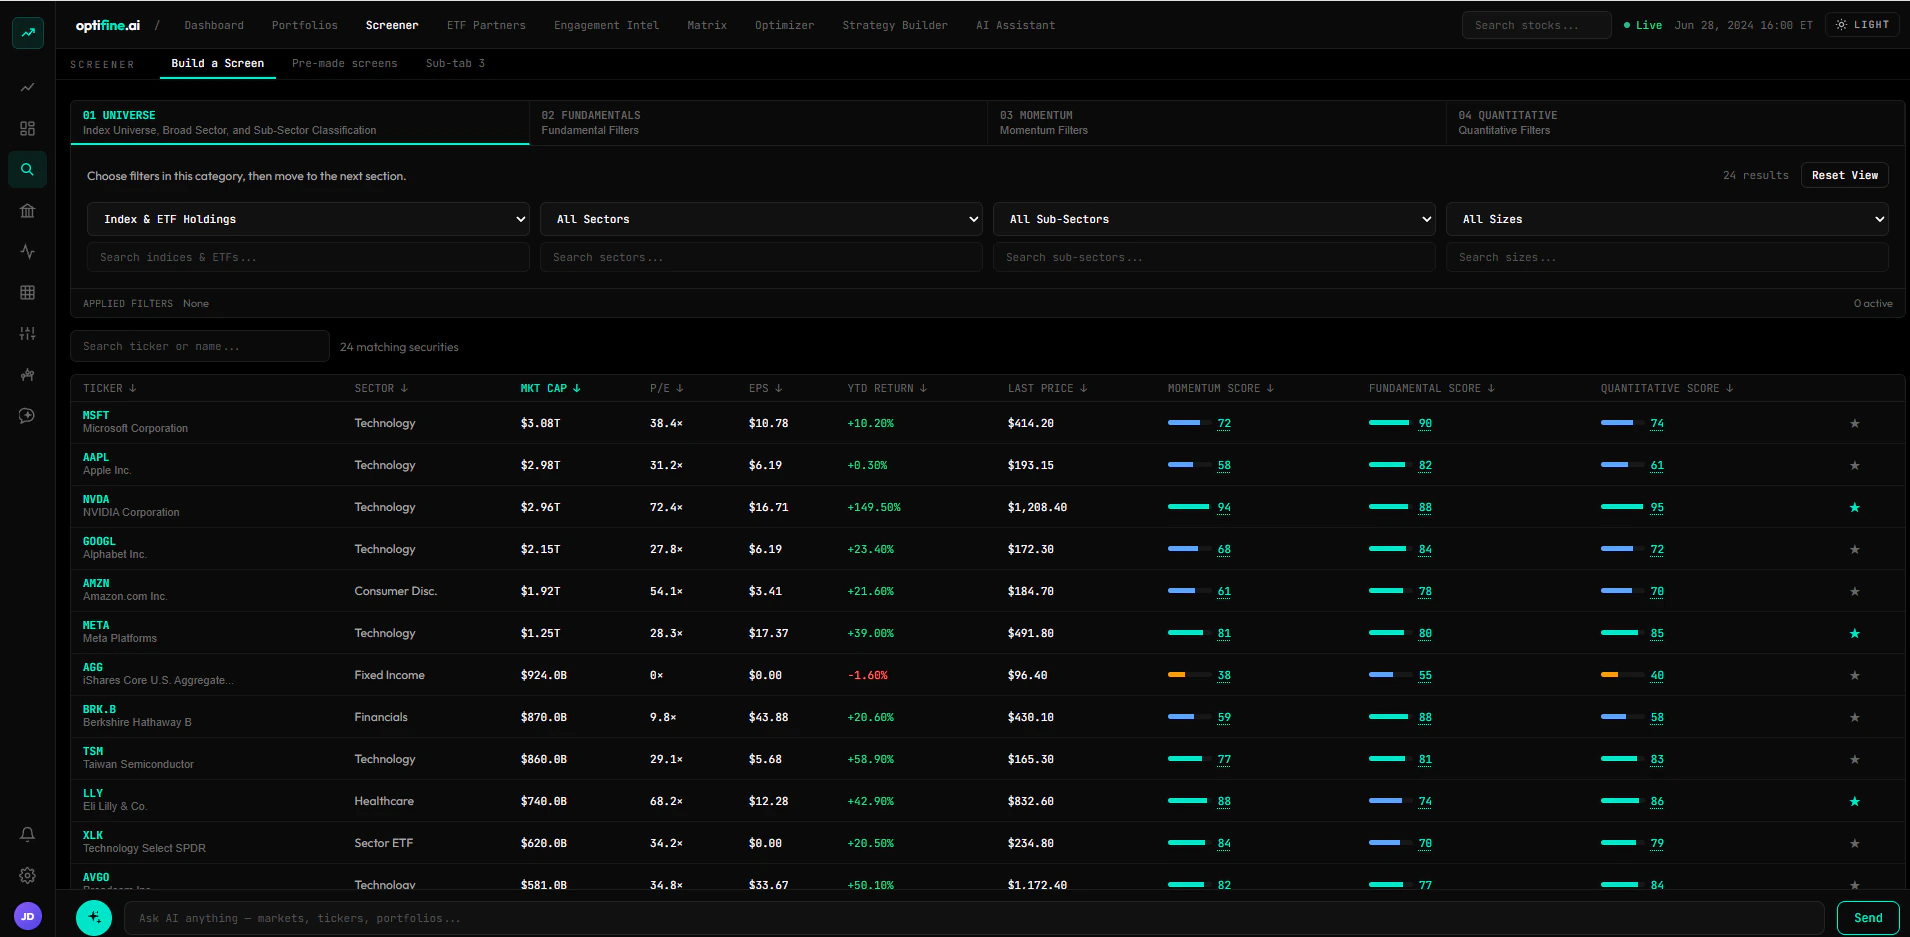Expand the Index & ETF Holdings dropdown

coord(308,219)
